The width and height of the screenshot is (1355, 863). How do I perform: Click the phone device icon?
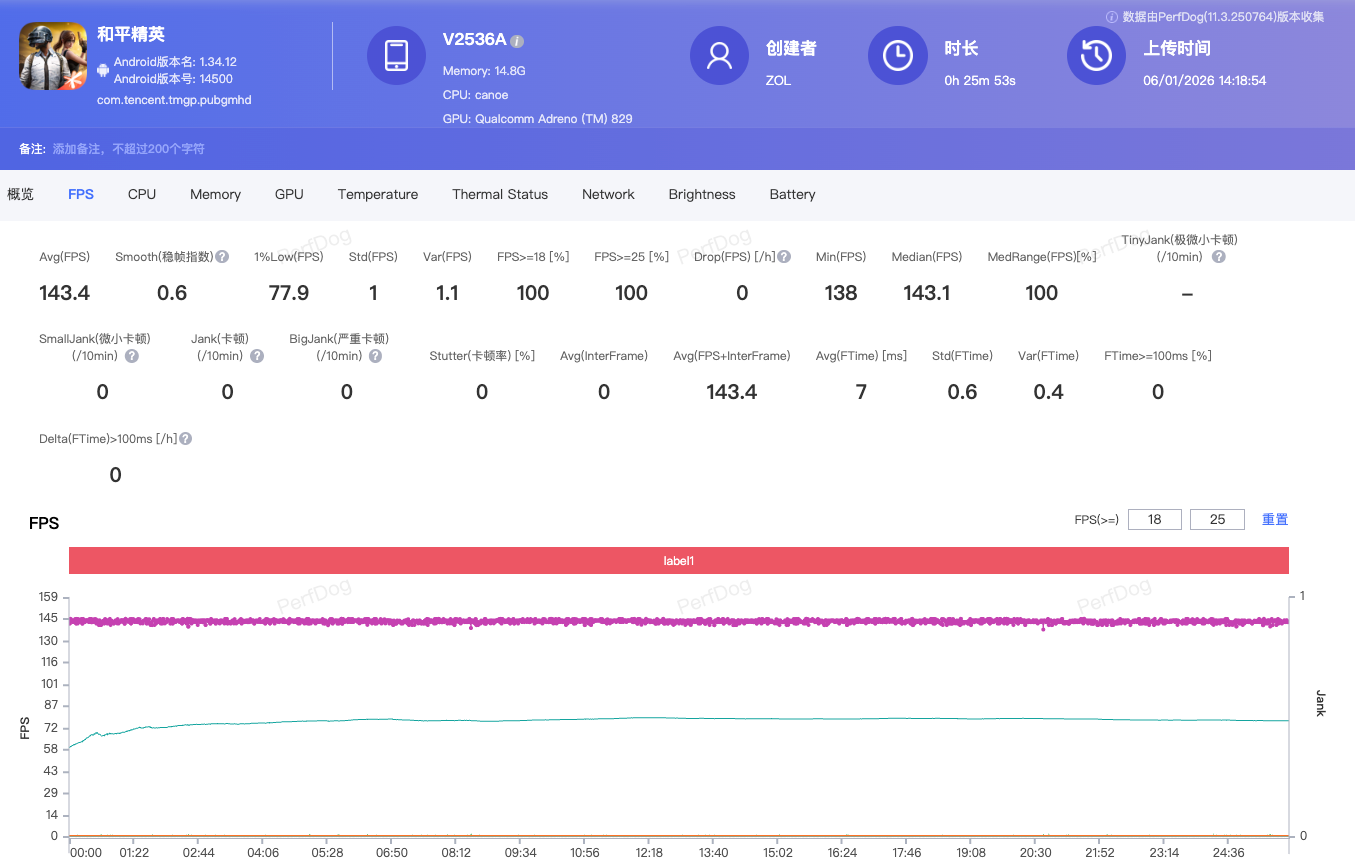click(396, 56)
